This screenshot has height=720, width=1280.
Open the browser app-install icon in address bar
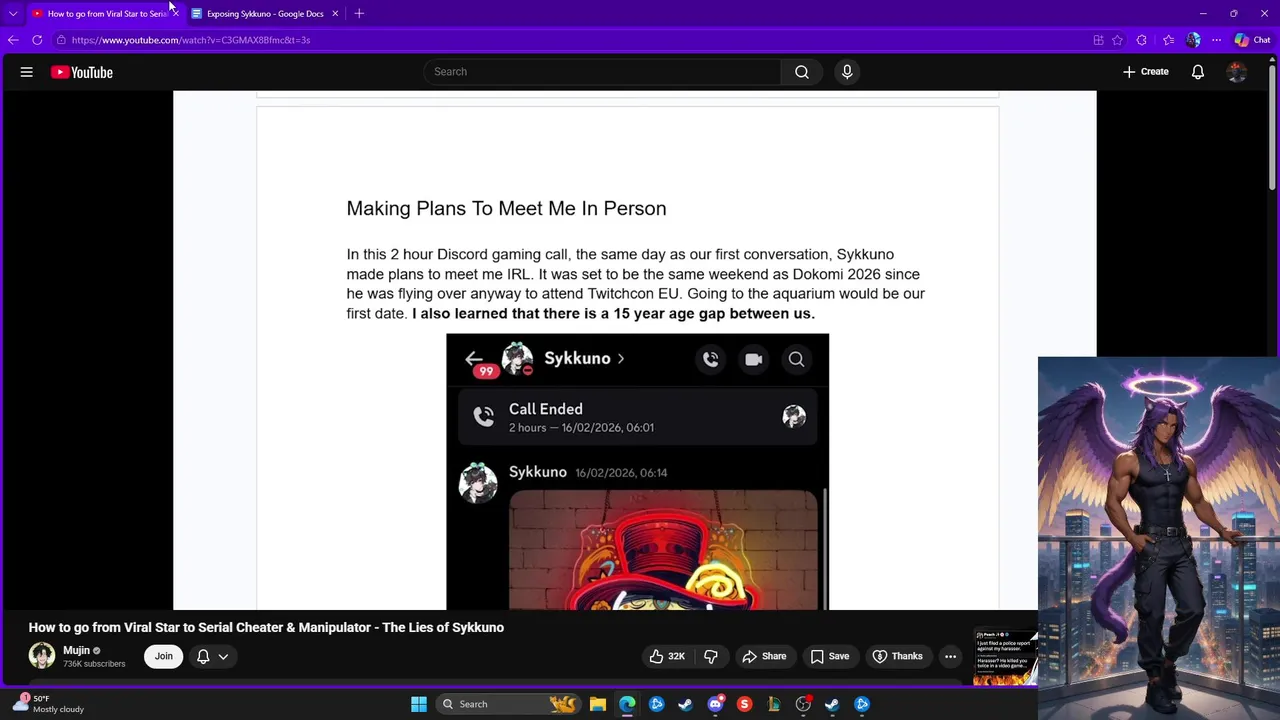coord(1098,40)
